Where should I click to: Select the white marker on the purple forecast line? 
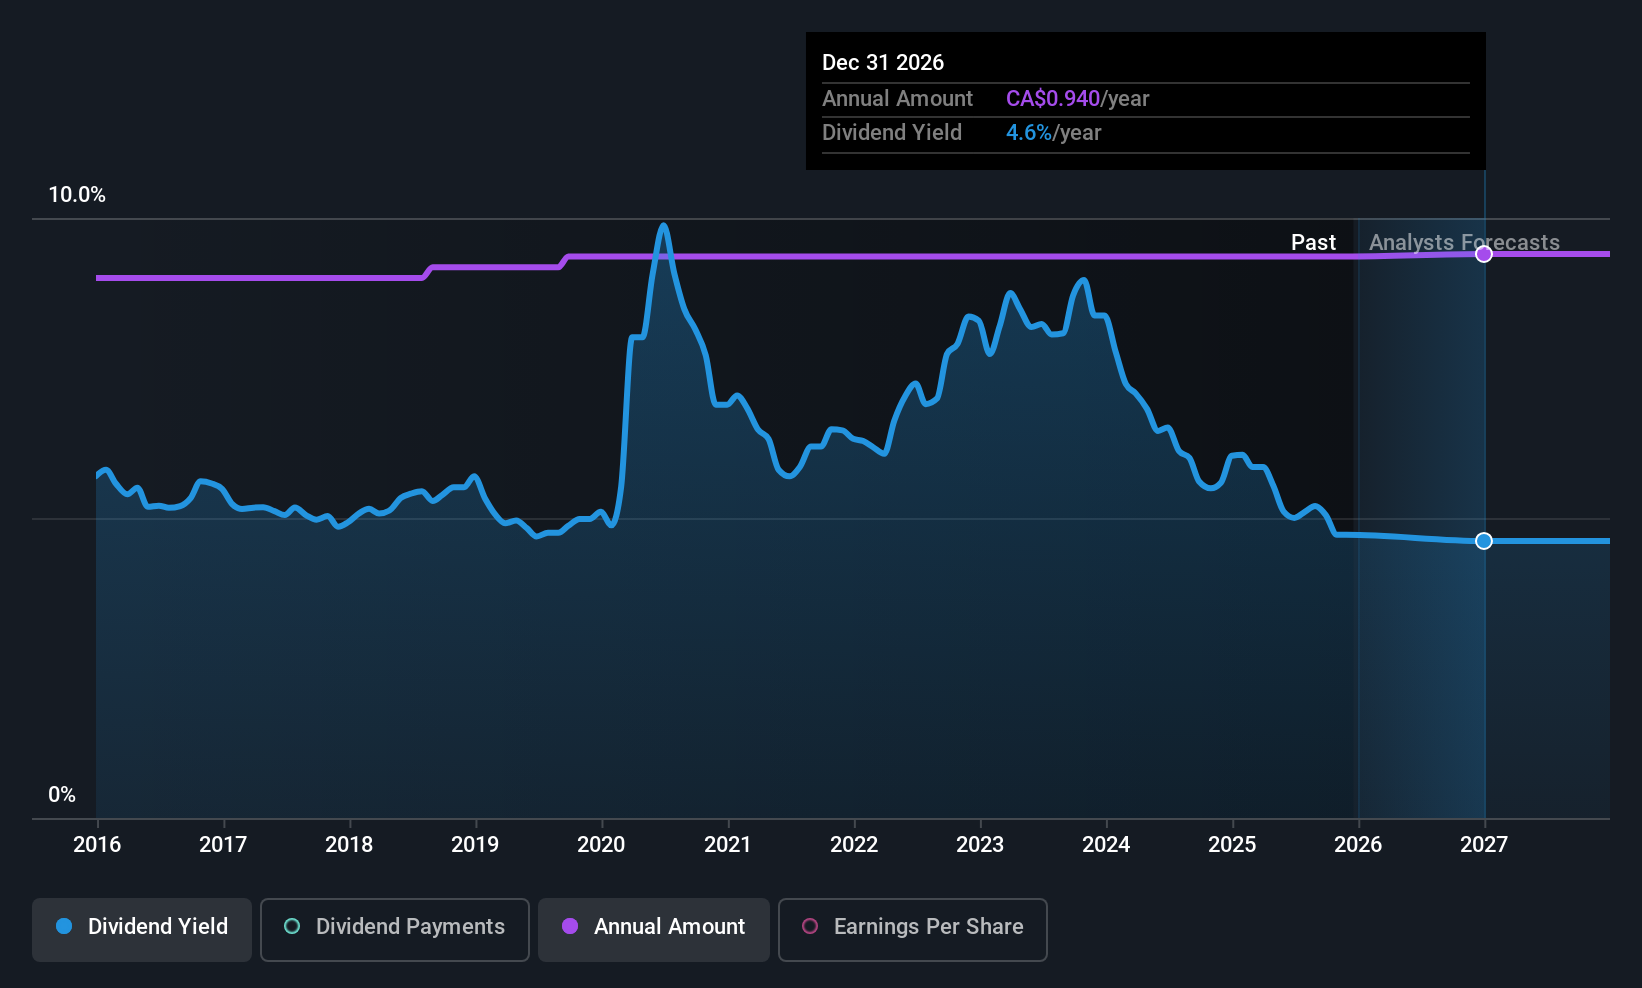(x=1484, y=254)
